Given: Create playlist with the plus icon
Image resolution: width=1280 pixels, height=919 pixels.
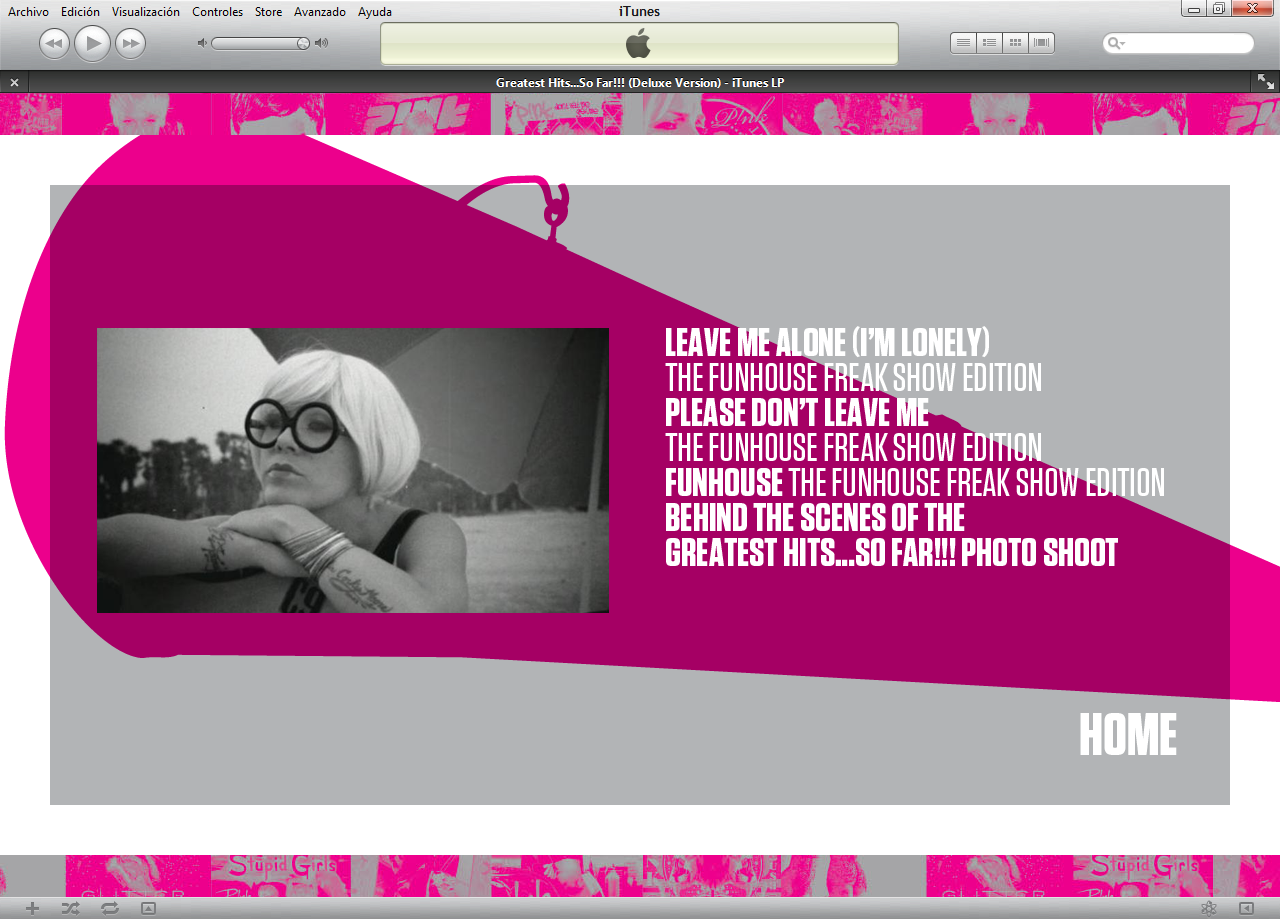Looking at the screenshot, I should [x=32, y=908].
